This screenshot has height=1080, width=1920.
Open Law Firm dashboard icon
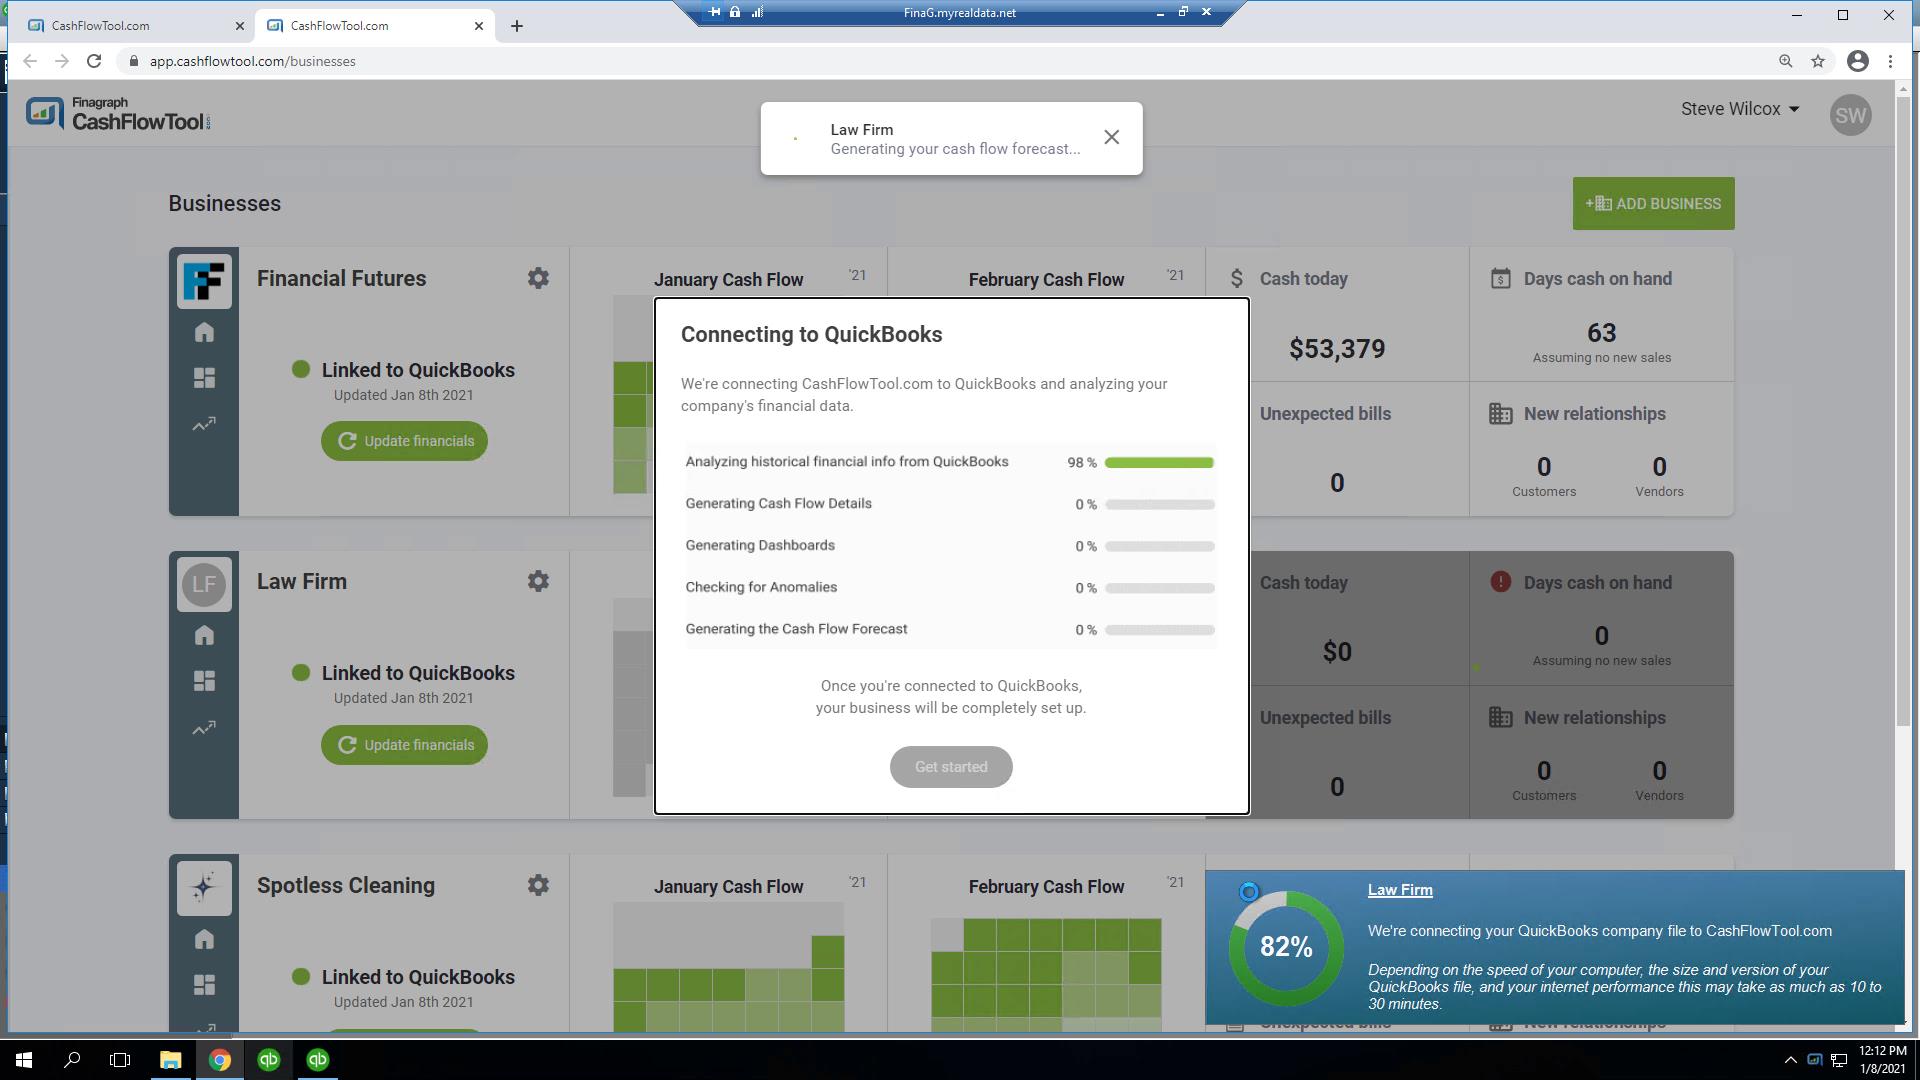(204, 681)
